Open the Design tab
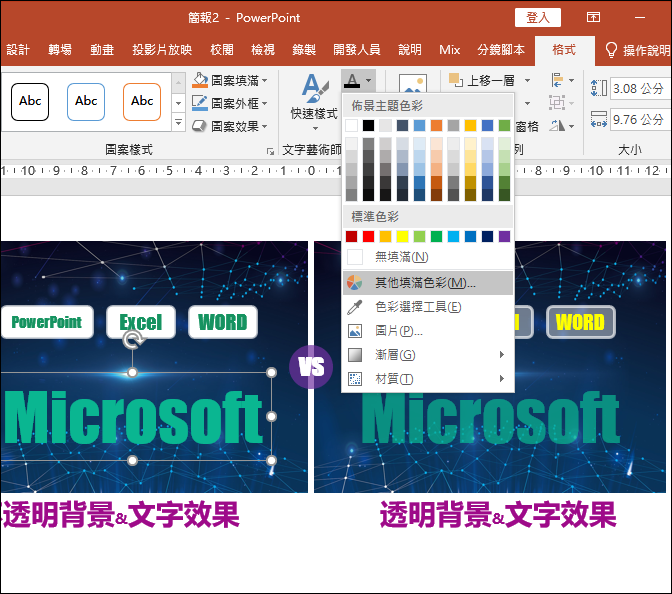This screenshot has height=594, width=672. 18,50
